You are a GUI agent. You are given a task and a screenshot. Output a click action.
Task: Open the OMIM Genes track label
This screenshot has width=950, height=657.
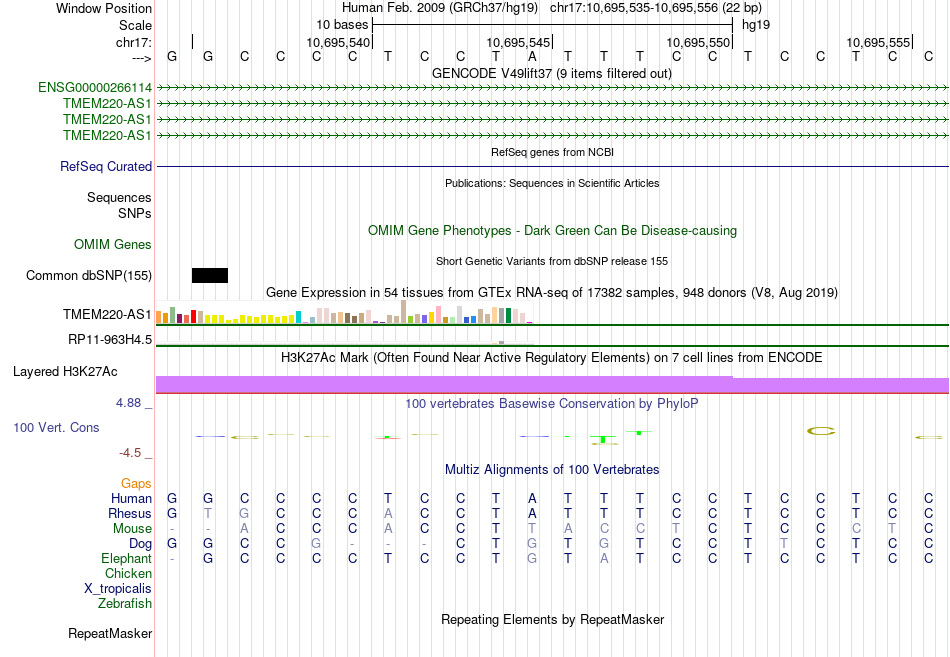[x=113, y=244]
